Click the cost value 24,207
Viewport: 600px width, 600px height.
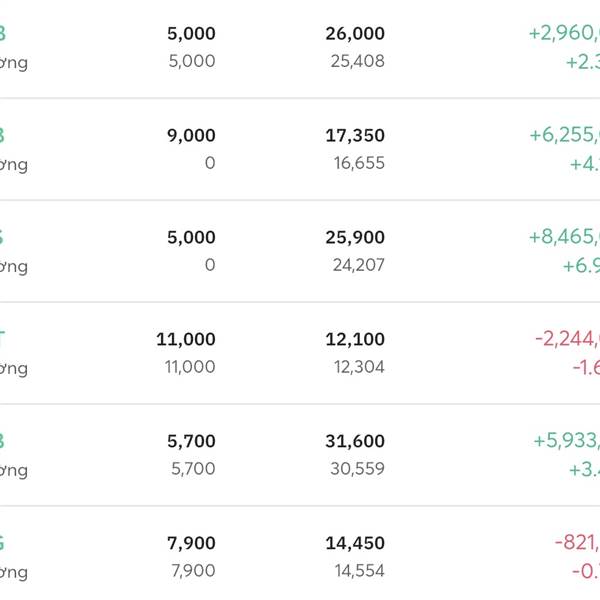click(x=358, y=265)
